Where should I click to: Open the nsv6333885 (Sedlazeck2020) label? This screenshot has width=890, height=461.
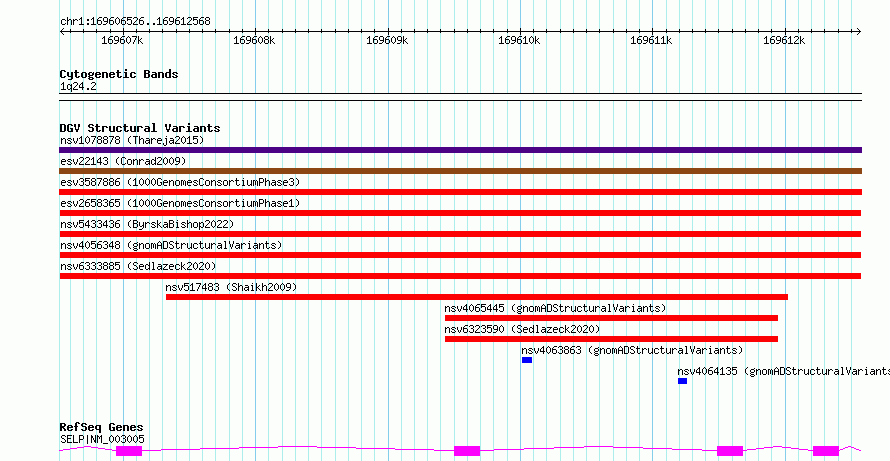click(138, 266)
